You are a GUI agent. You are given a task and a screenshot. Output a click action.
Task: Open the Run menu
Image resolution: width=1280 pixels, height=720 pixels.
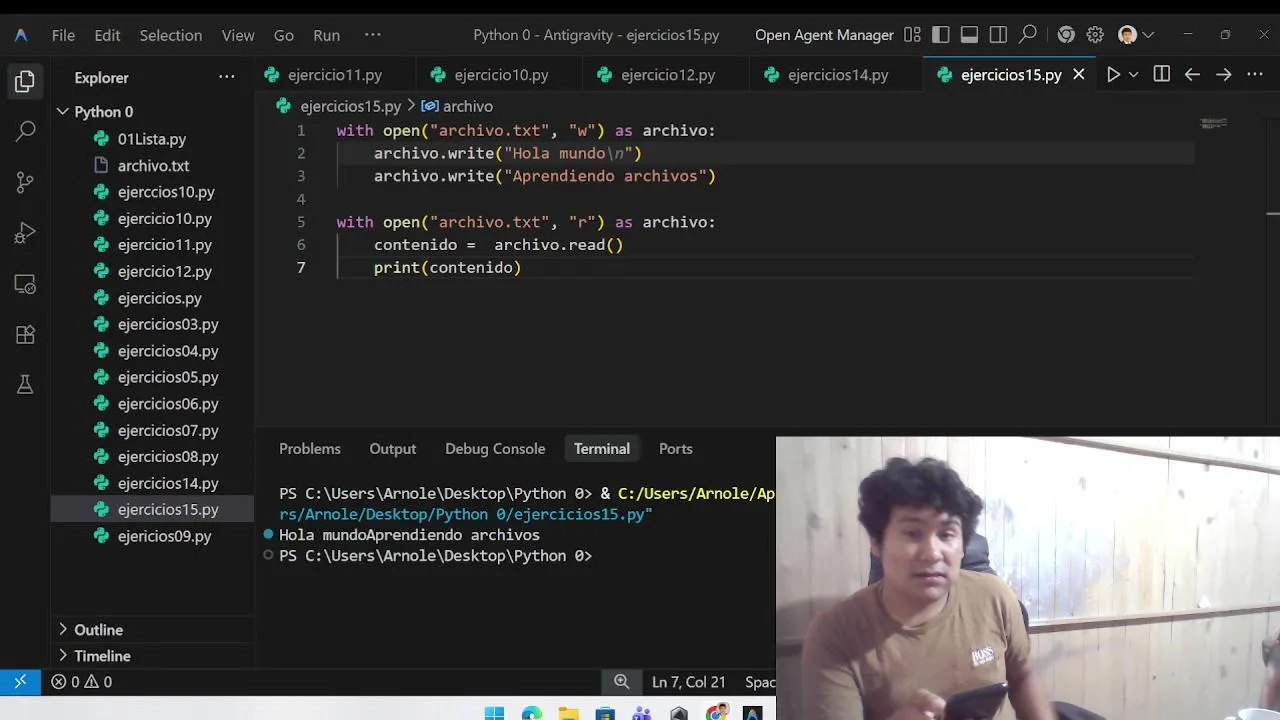coord(326,35)
